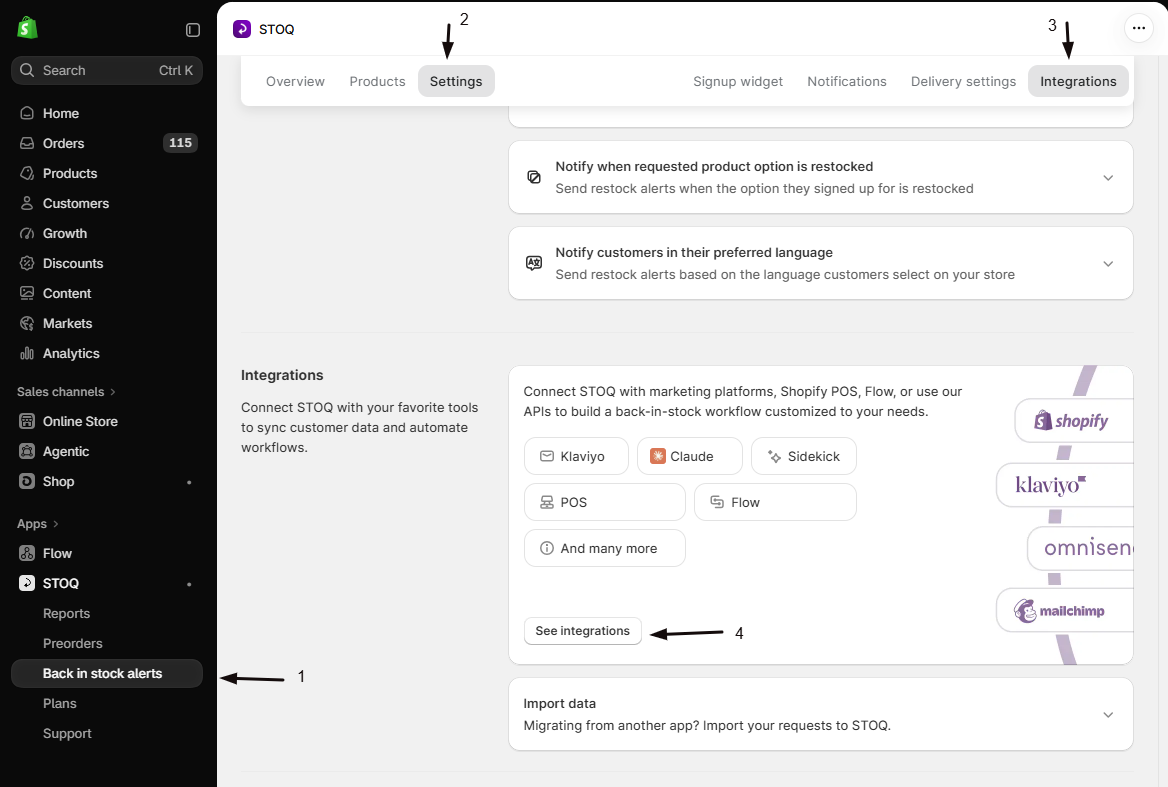Open the Delivery settings tab

962,81
